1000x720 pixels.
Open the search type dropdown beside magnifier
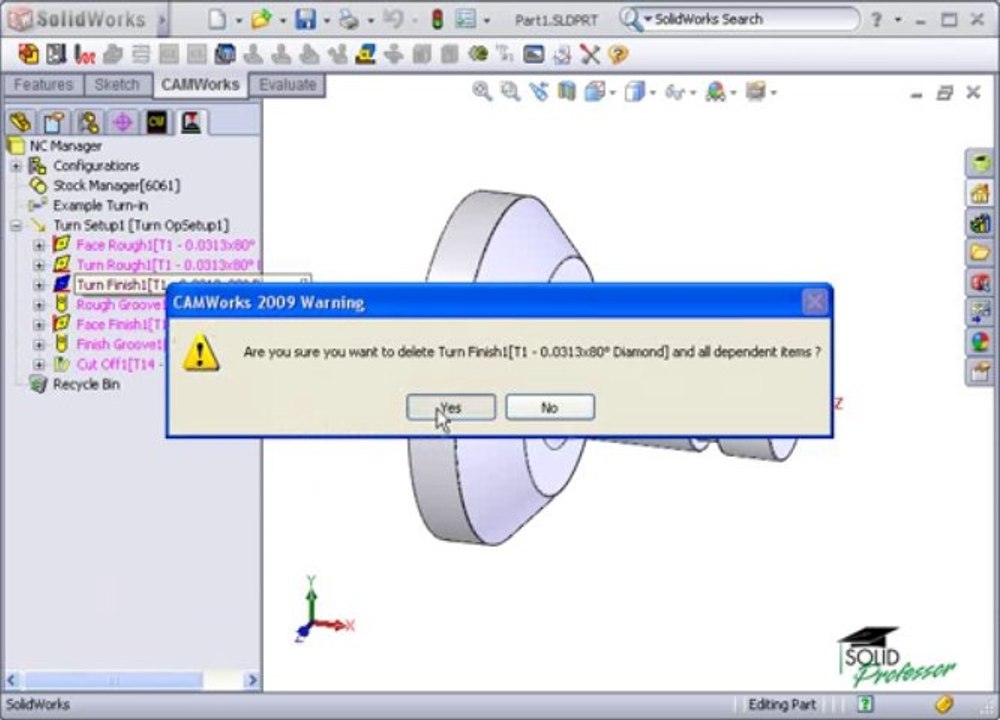click(648, 19)
